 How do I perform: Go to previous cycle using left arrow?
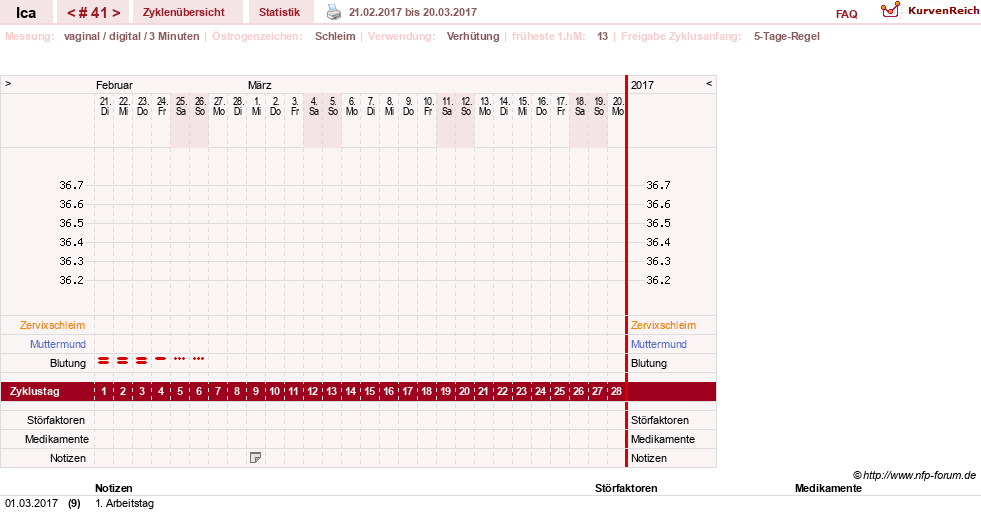pyautogui.click(x=71, y=13)
